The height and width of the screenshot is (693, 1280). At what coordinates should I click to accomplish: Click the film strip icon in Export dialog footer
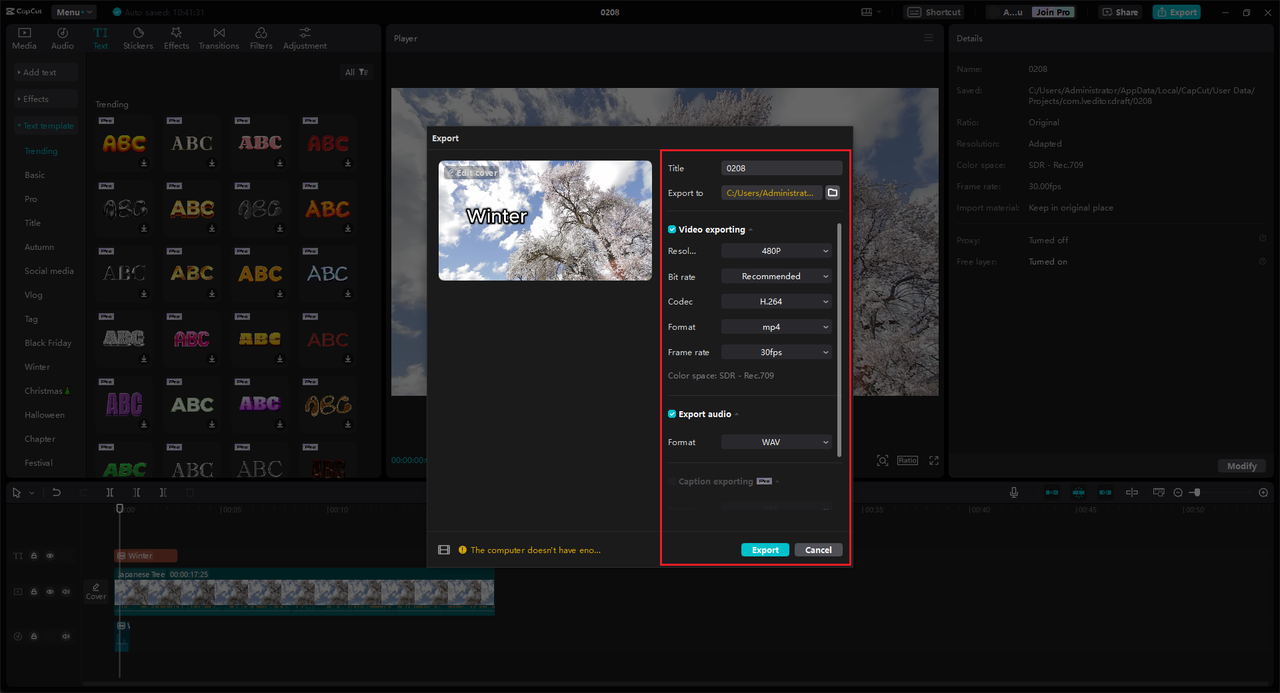click(445, 550)
